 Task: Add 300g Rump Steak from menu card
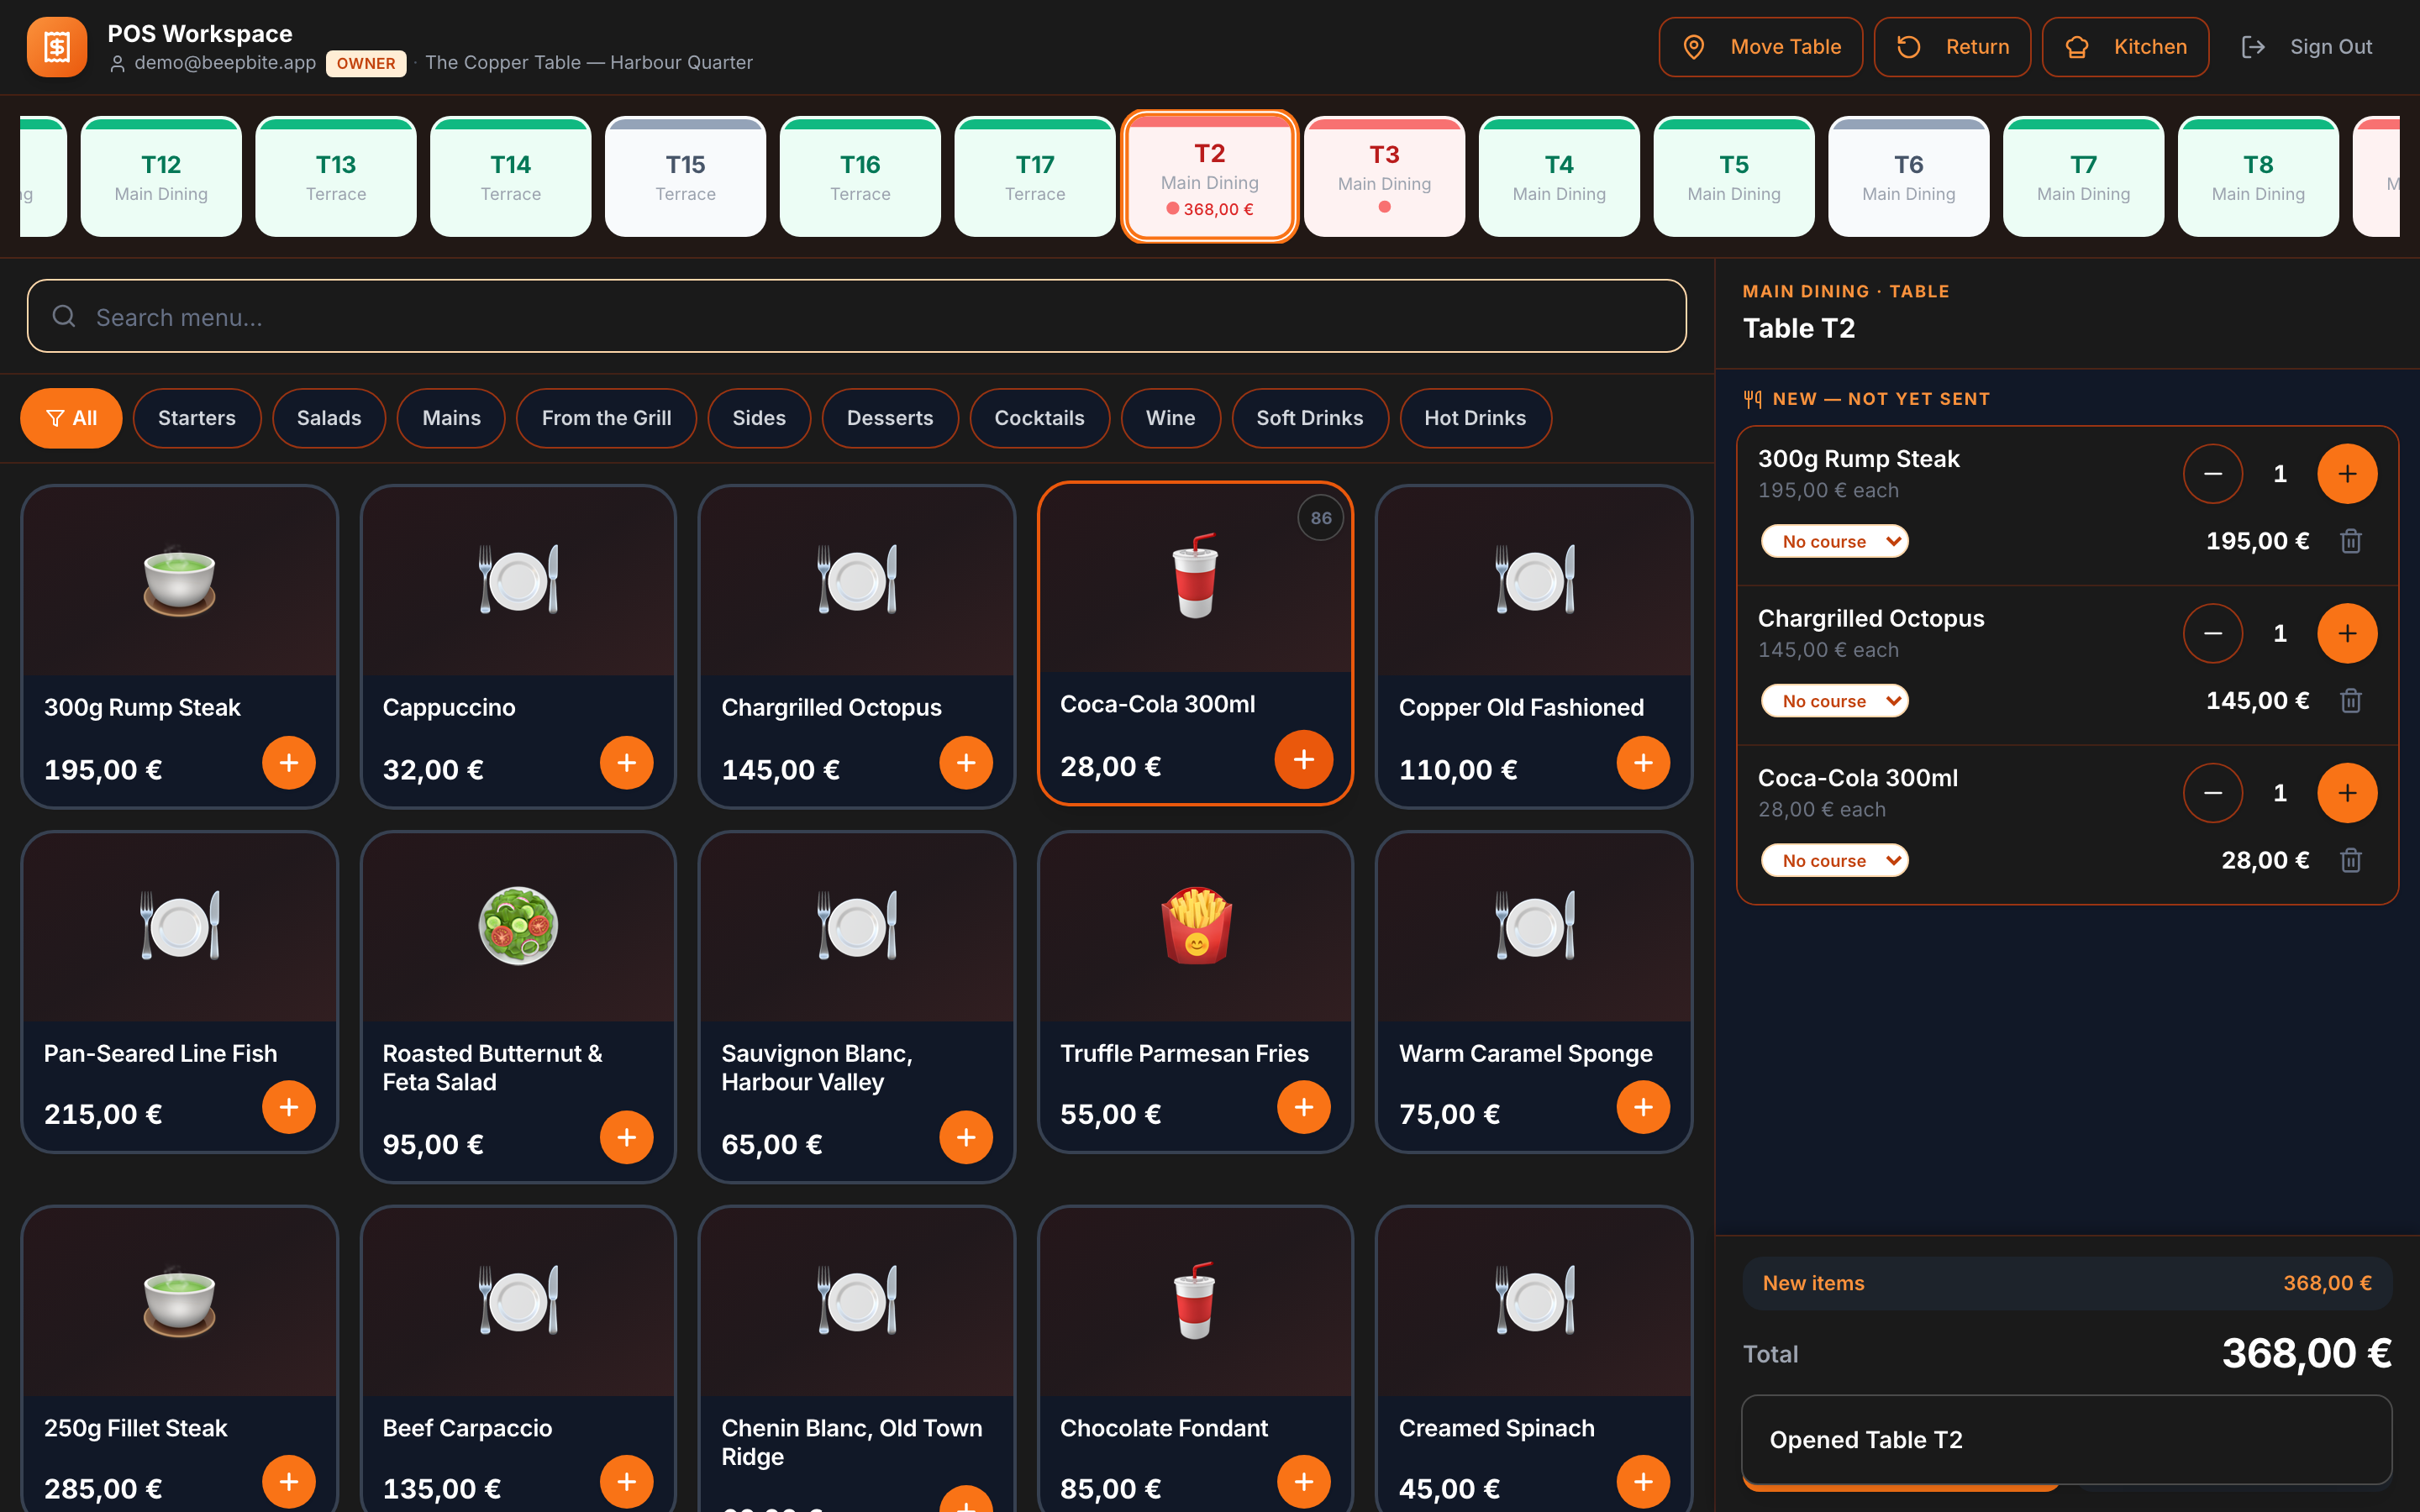click(289, 763)
